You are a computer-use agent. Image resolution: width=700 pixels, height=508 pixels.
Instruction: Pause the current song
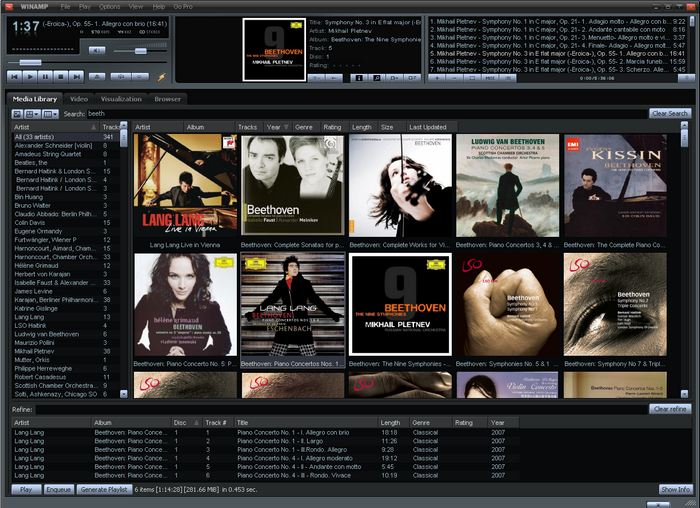(46, 77)
